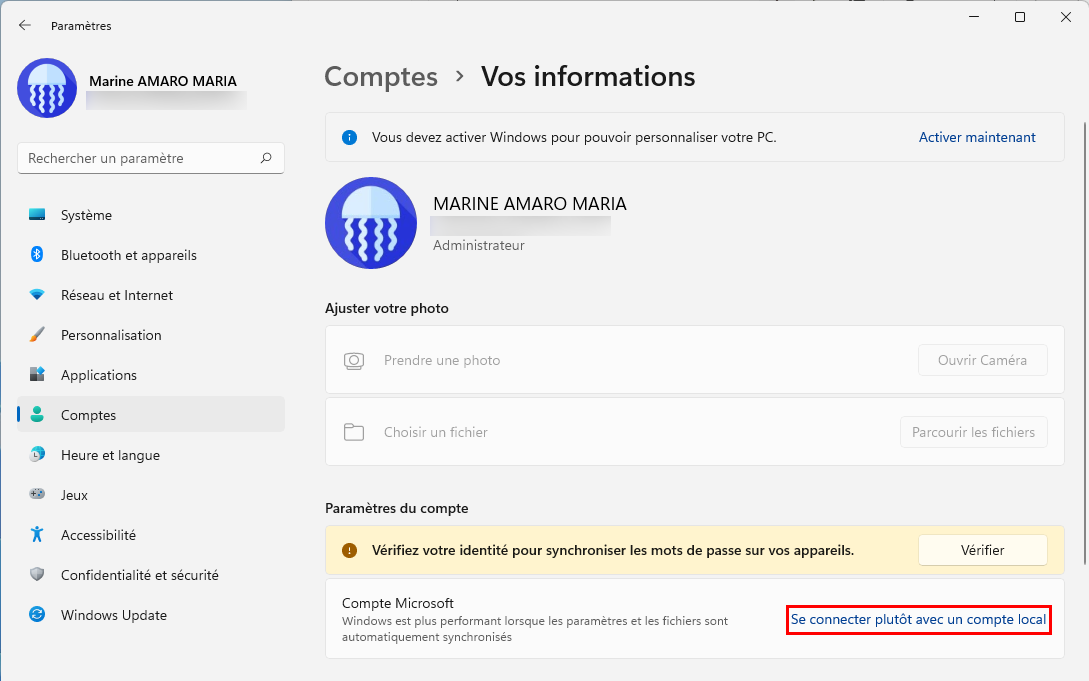Click the blue info icon in activation banner
Screen dimensions: 1089x681
[349, 137]
